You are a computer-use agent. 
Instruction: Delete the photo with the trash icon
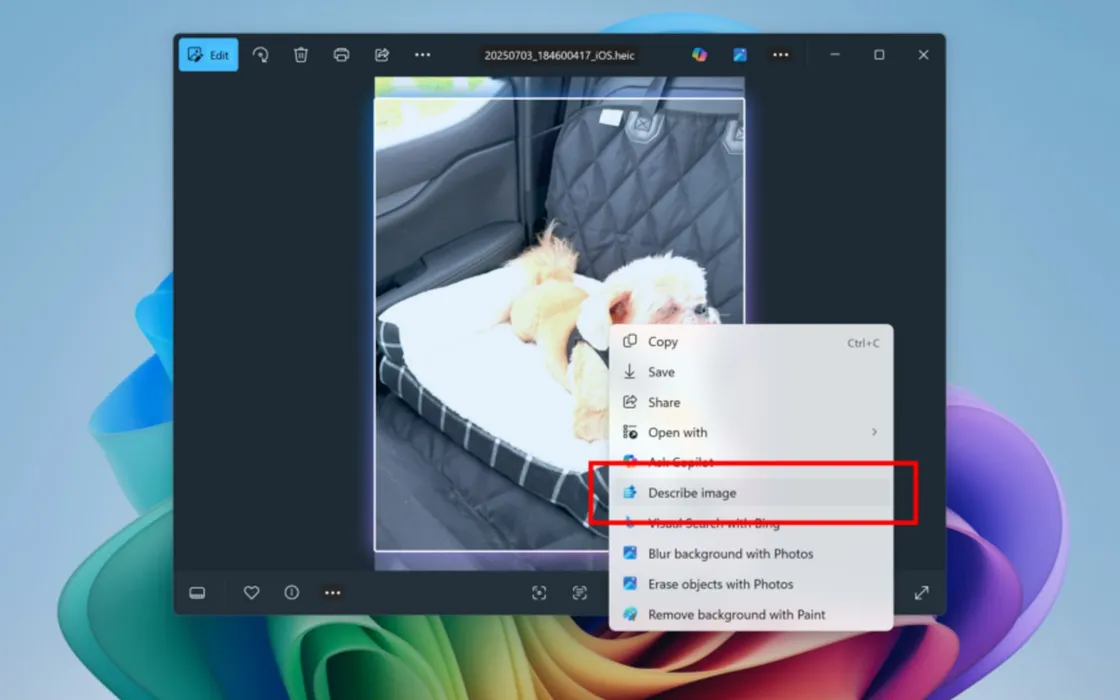pyautogui.click(x=301, y=55)
